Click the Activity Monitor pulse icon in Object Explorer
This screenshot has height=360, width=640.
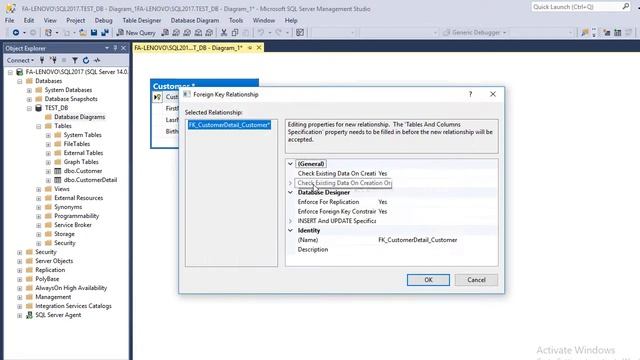[x=97, y=60]
